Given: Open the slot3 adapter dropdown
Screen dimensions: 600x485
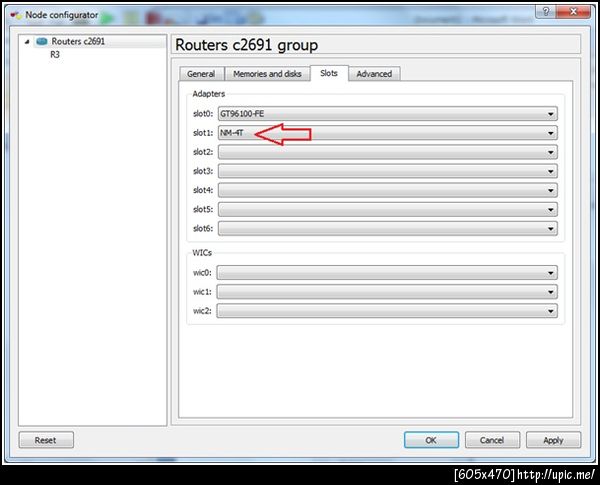Looking at the screenshot, I should (388, 171).
